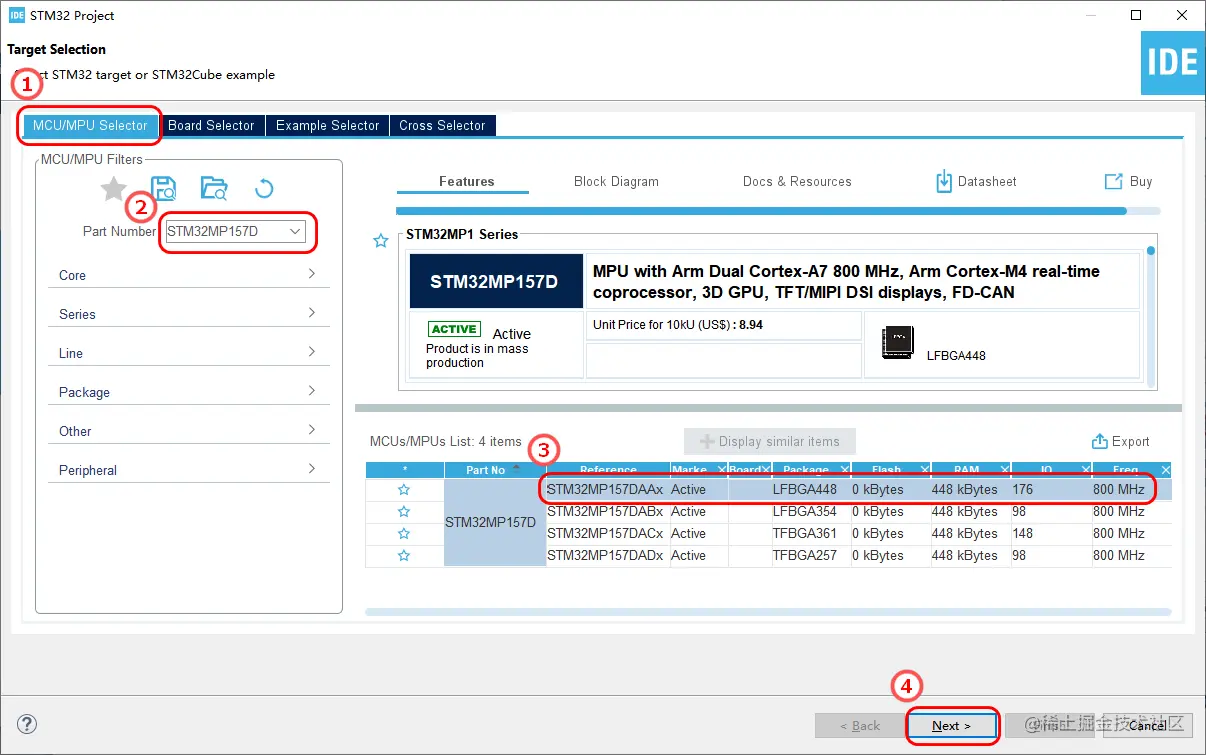Click the Flash column header

(x=890, y=470)
